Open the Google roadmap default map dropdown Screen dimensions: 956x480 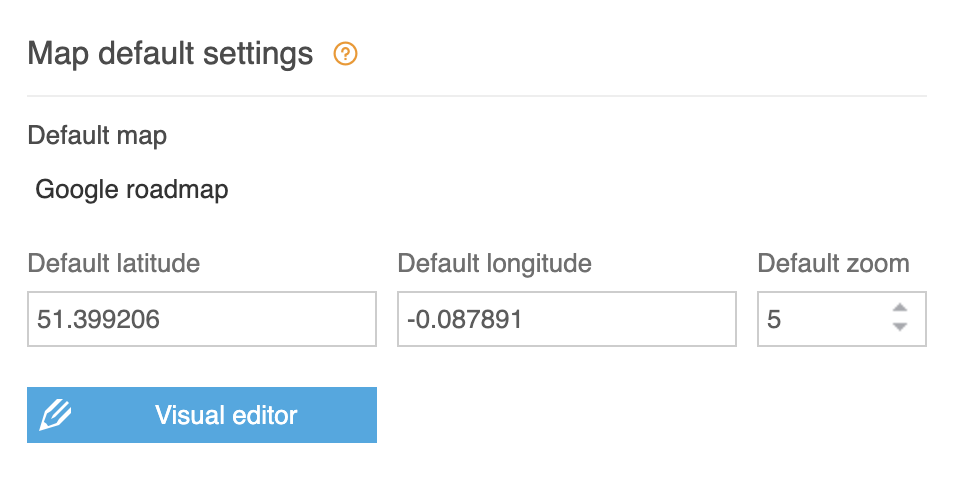pyautogui.click(x=132, y=190)
